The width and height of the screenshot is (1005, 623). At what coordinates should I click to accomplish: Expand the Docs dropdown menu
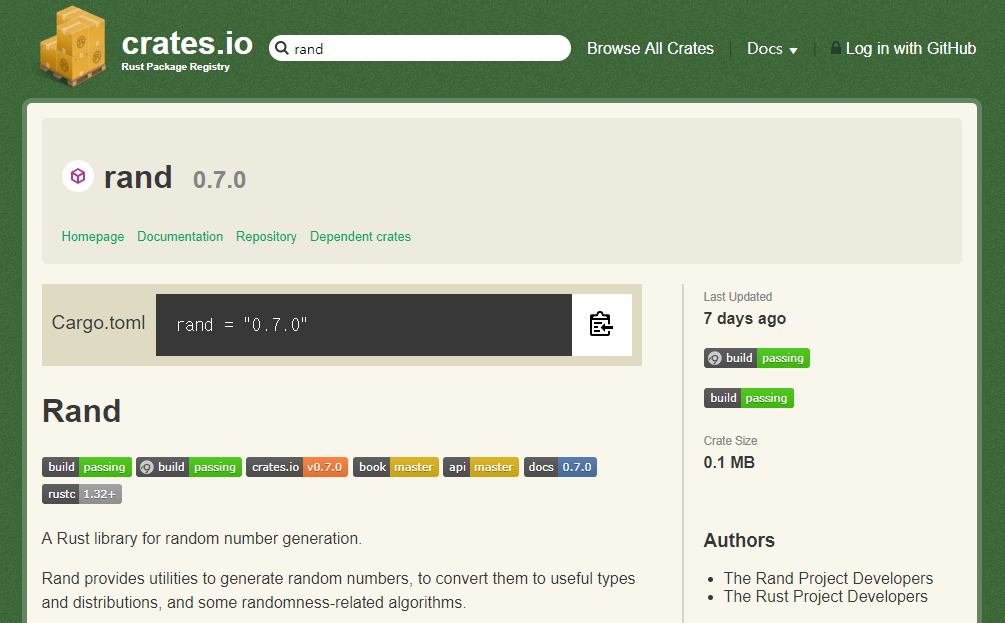(772, 49)
